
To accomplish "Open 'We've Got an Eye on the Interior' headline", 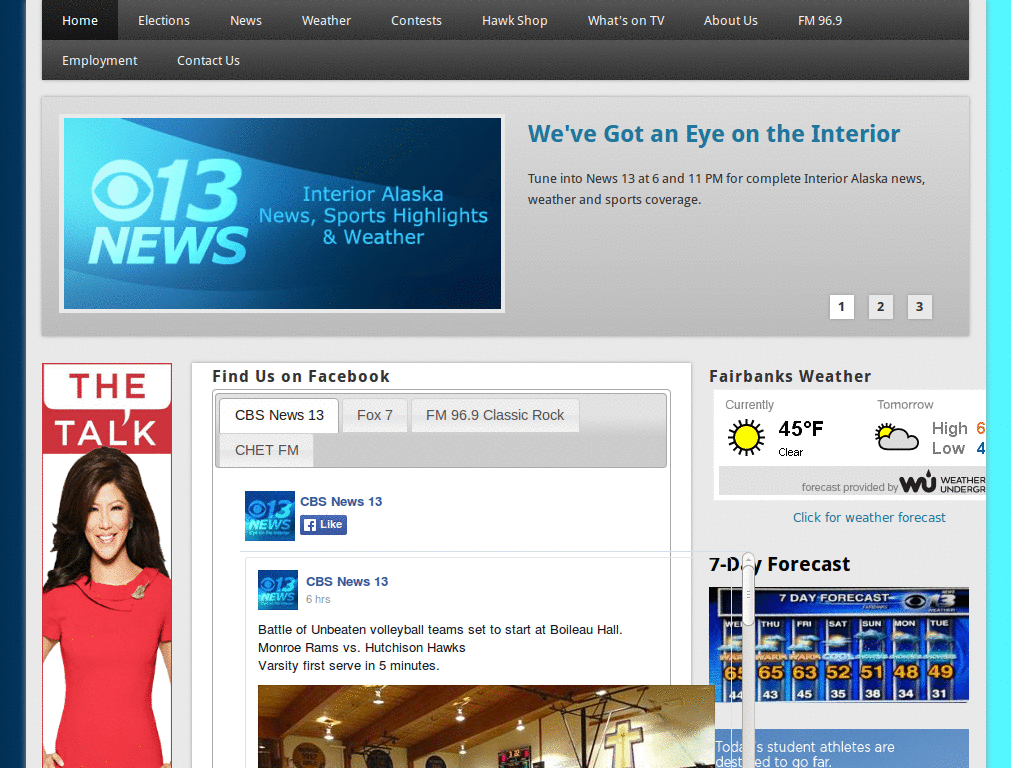I will pos(714,134).
